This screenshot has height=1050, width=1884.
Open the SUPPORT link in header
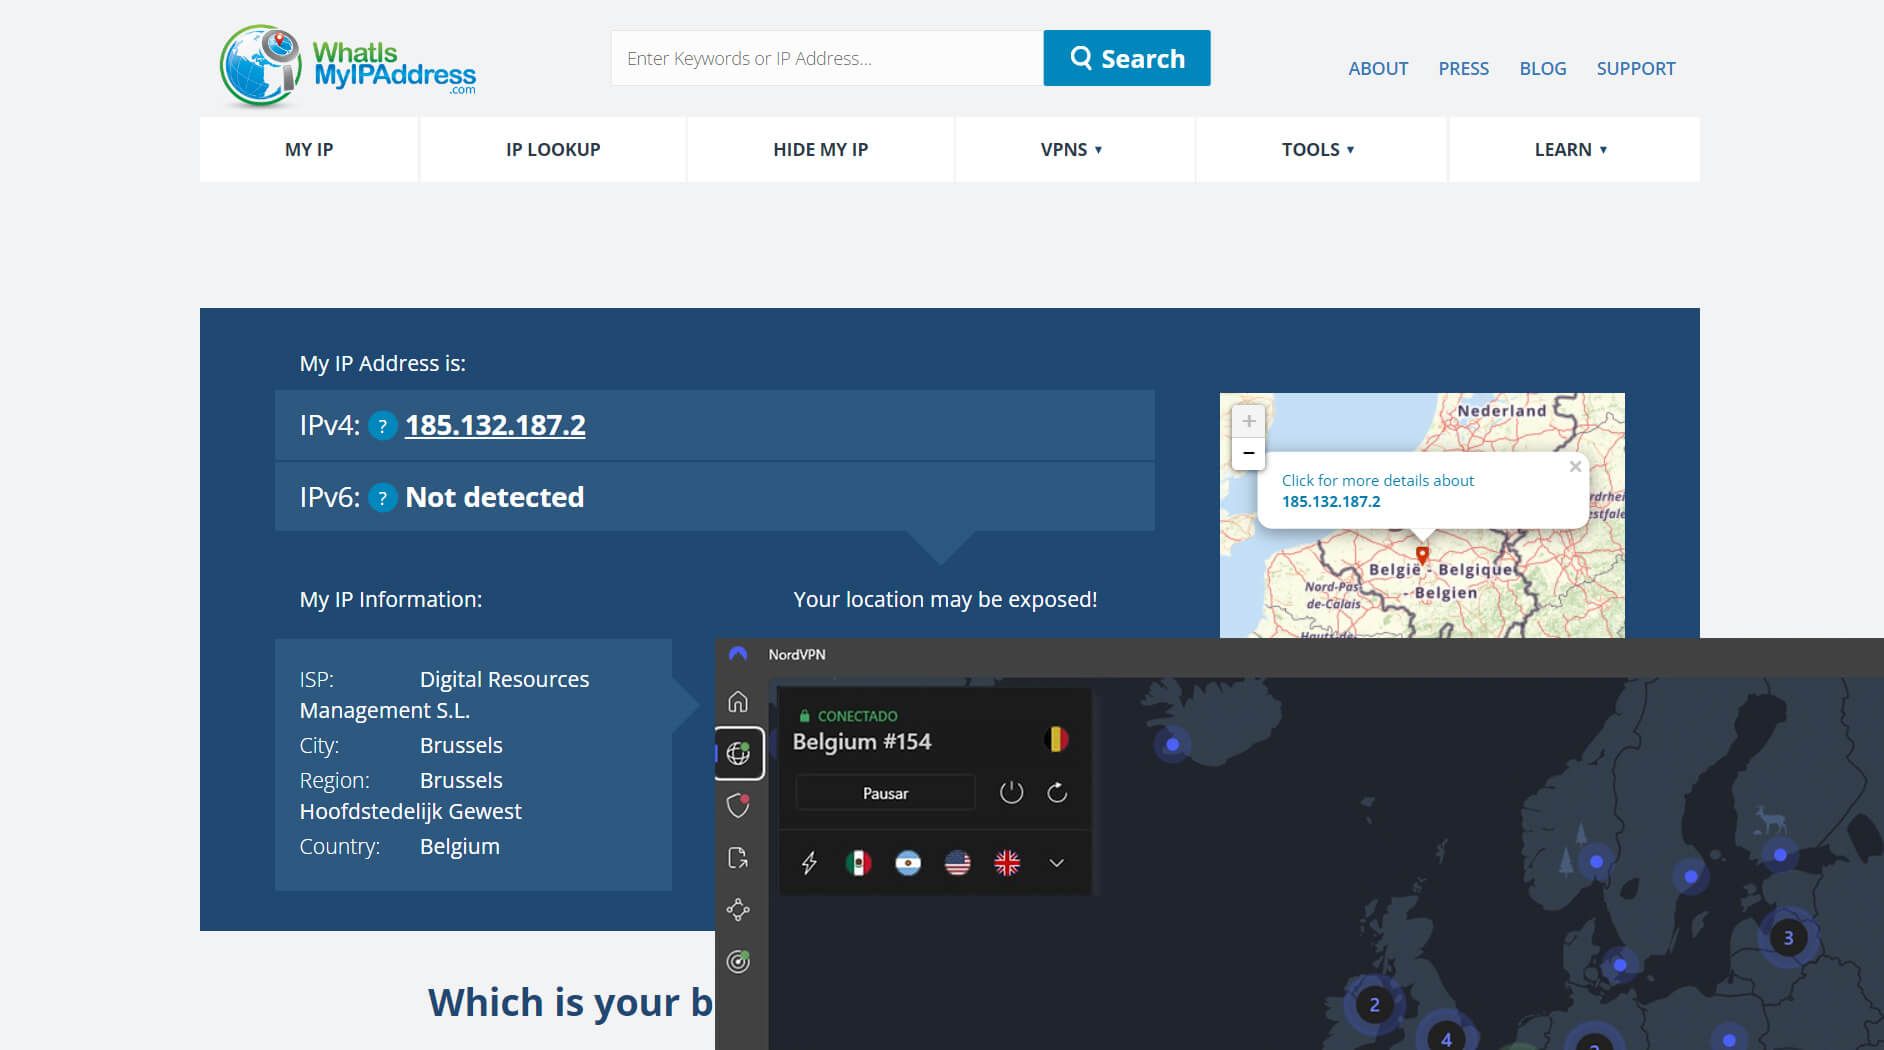(1636, 68)
